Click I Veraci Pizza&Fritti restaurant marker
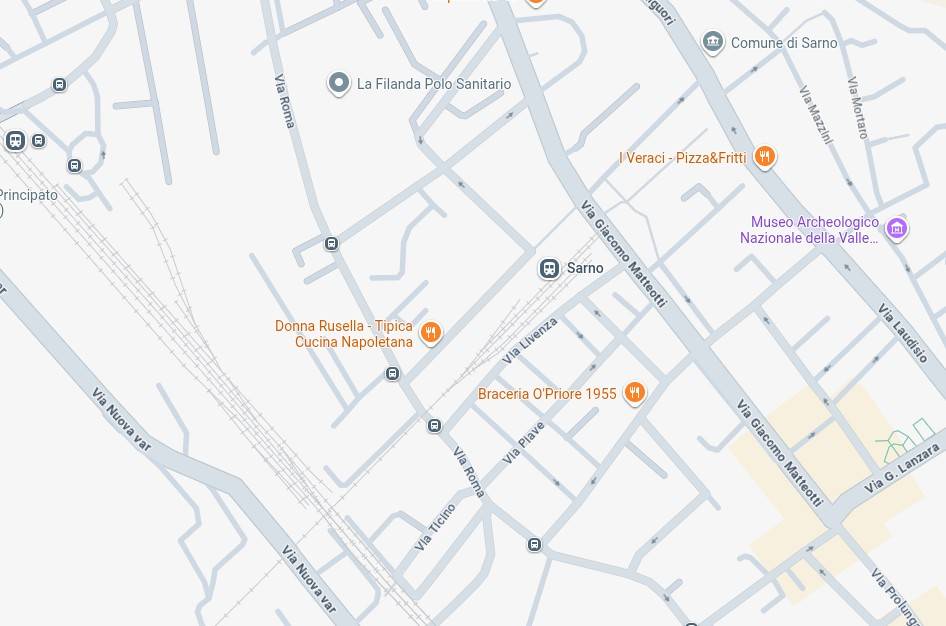 [x=764, y=157]
